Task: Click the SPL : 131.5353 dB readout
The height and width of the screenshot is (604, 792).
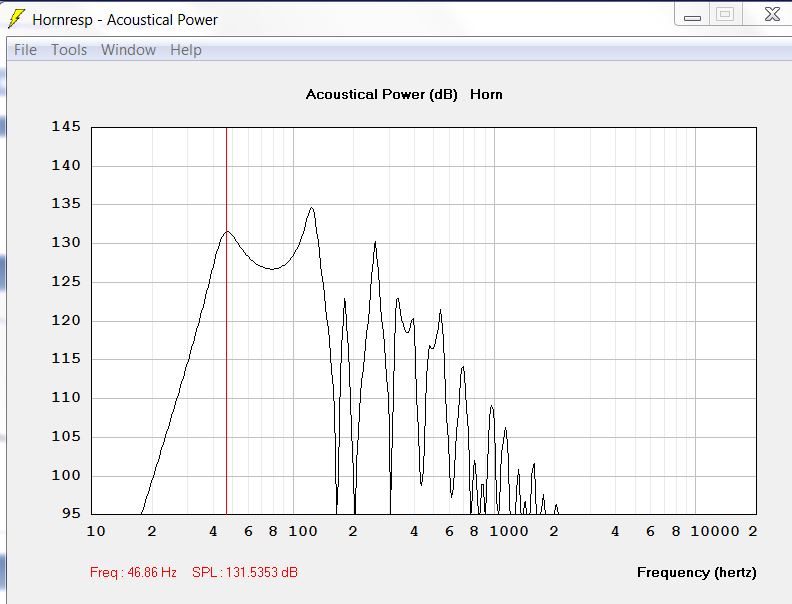Action: (x=245, y=572)
